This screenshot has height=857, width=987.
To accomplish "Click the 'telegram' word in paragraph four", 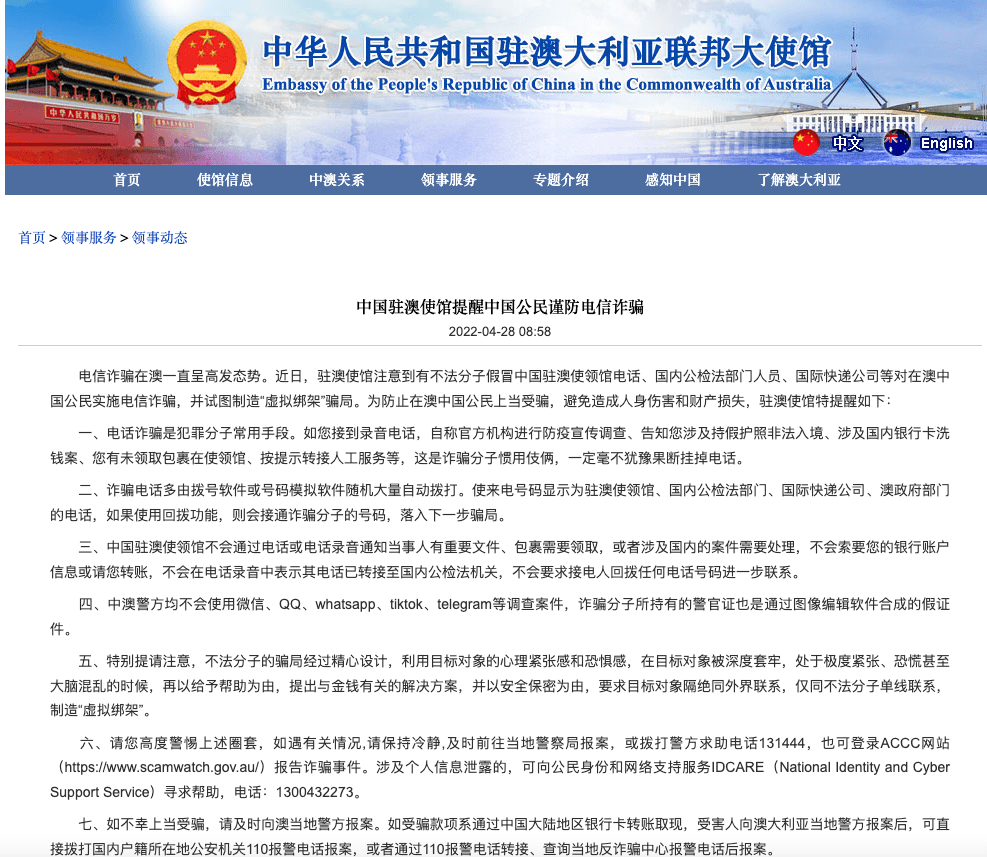I will point(464,604).
